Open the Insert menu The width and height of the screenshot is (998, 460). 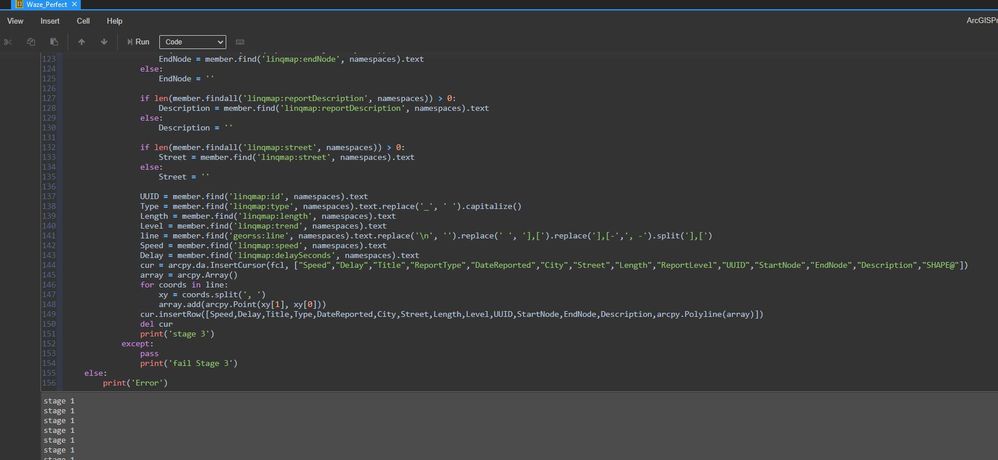50,21
